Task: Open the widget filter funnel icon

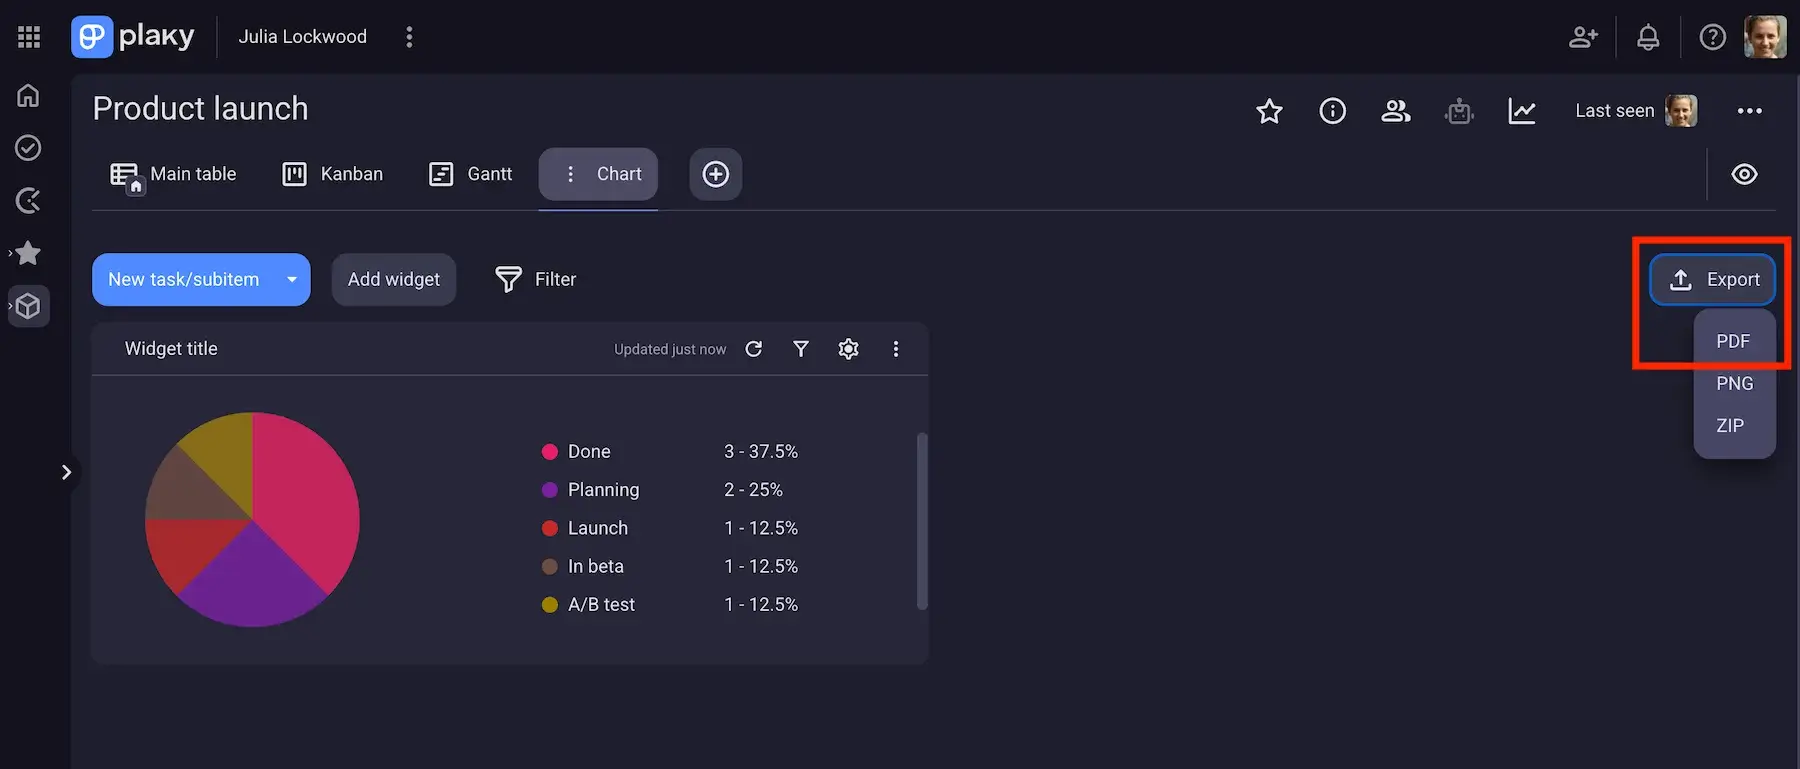Action: pyautogui.click(x=801, y=348)
